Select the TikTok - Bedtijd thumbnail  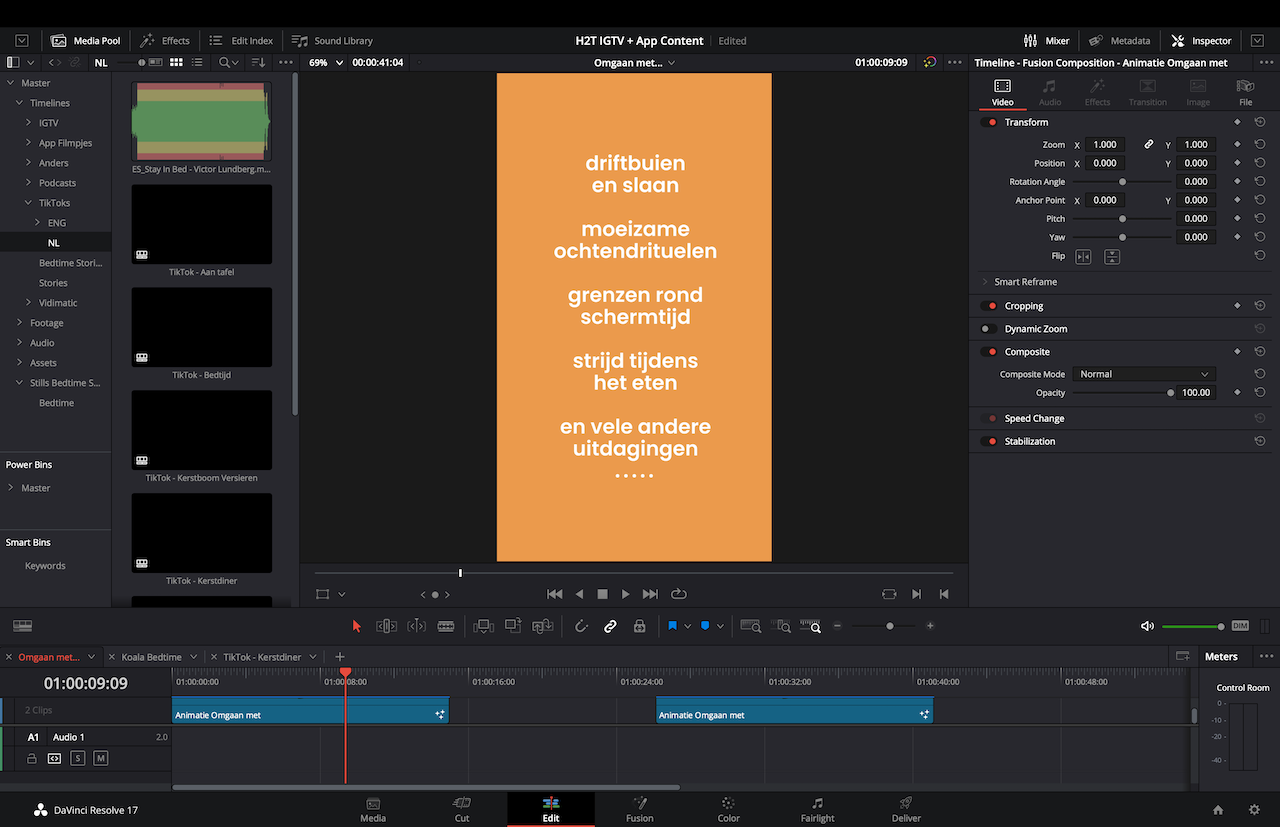(x=201, y=327)
